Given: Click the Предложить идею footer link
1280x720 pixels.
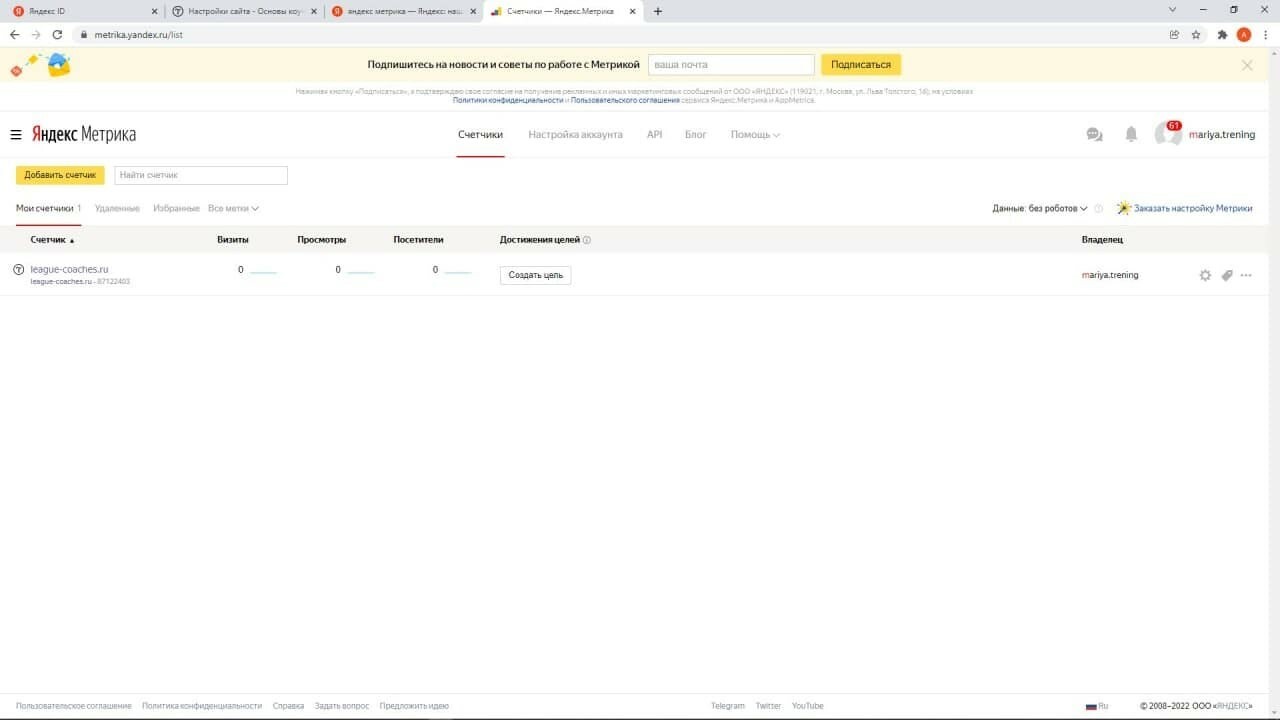Looking at the screenshot, I should coord(414,706).
